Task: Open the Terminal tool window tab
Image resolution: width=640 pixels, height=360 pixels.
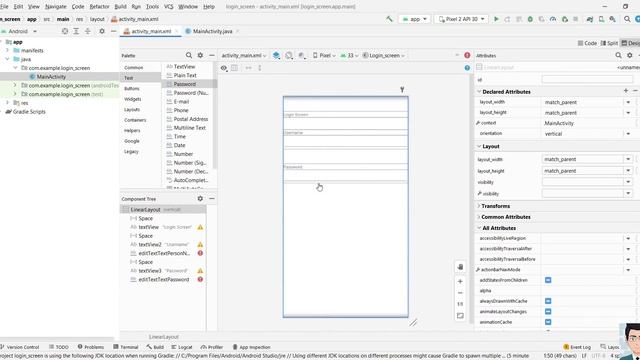Action: point(126,347)
